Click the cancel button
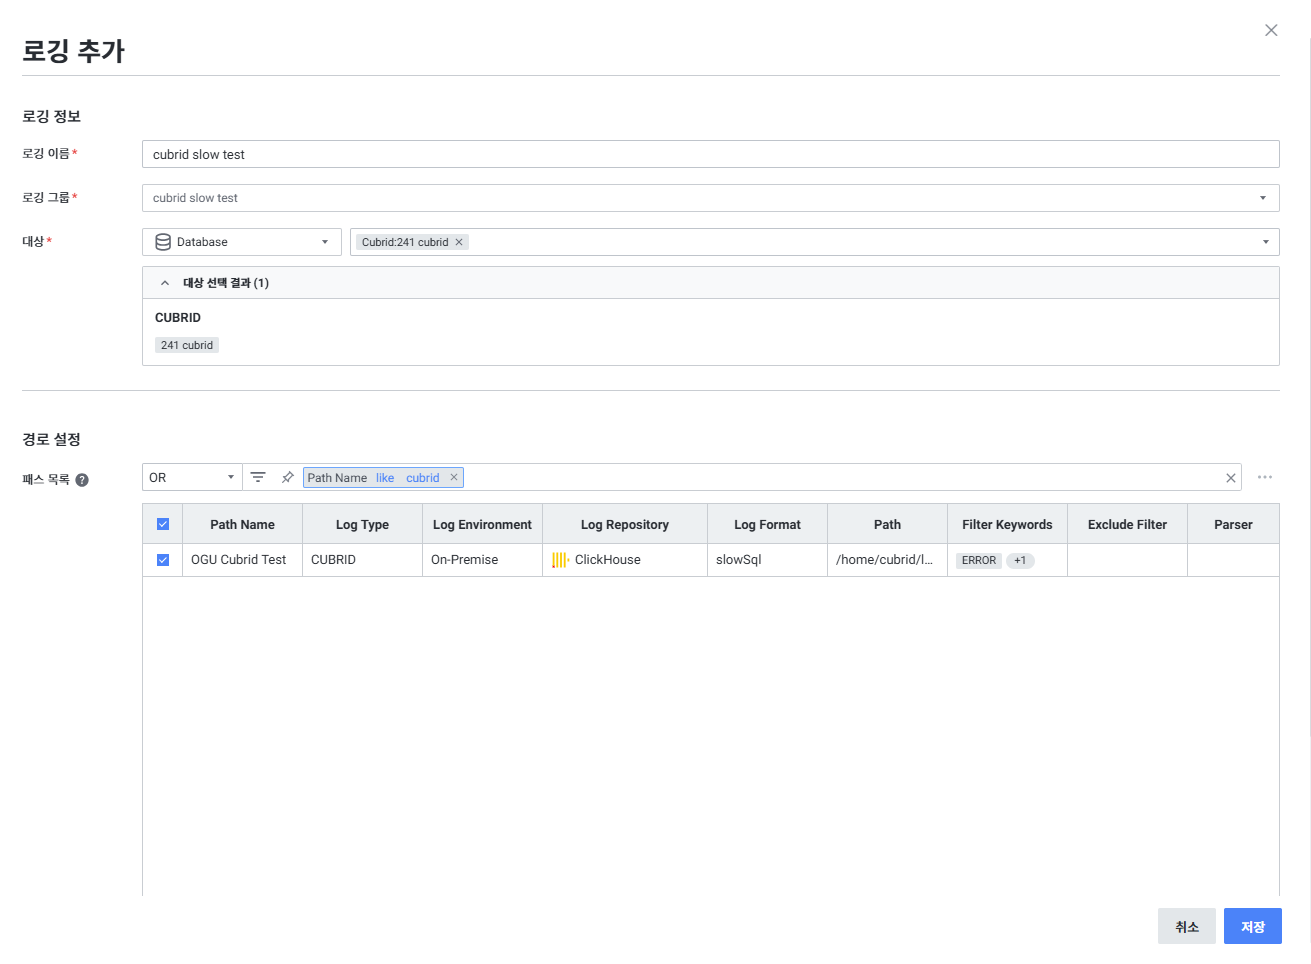This screenshot has width=1311, height=964. click(x=1186, y=927)
